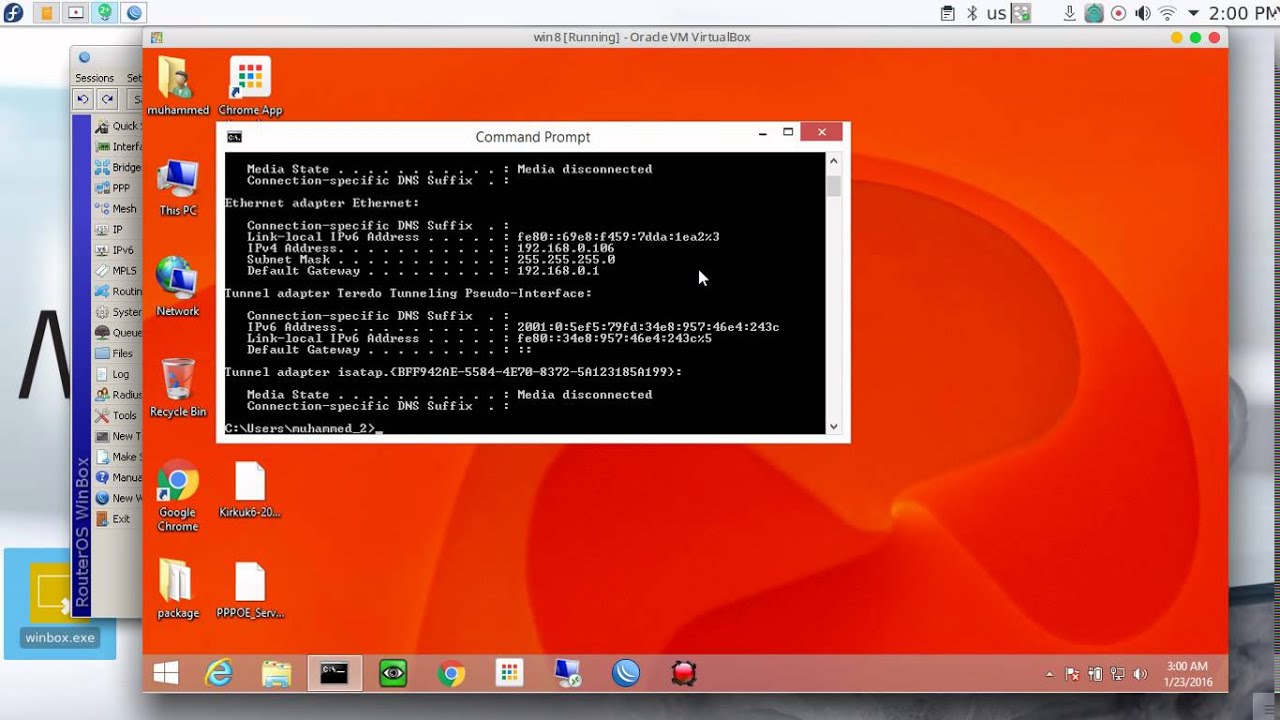Click the Command Prompt title bar icon
Image resolution: width=1280 pixels, height=720 pixels.
point(234,137)
